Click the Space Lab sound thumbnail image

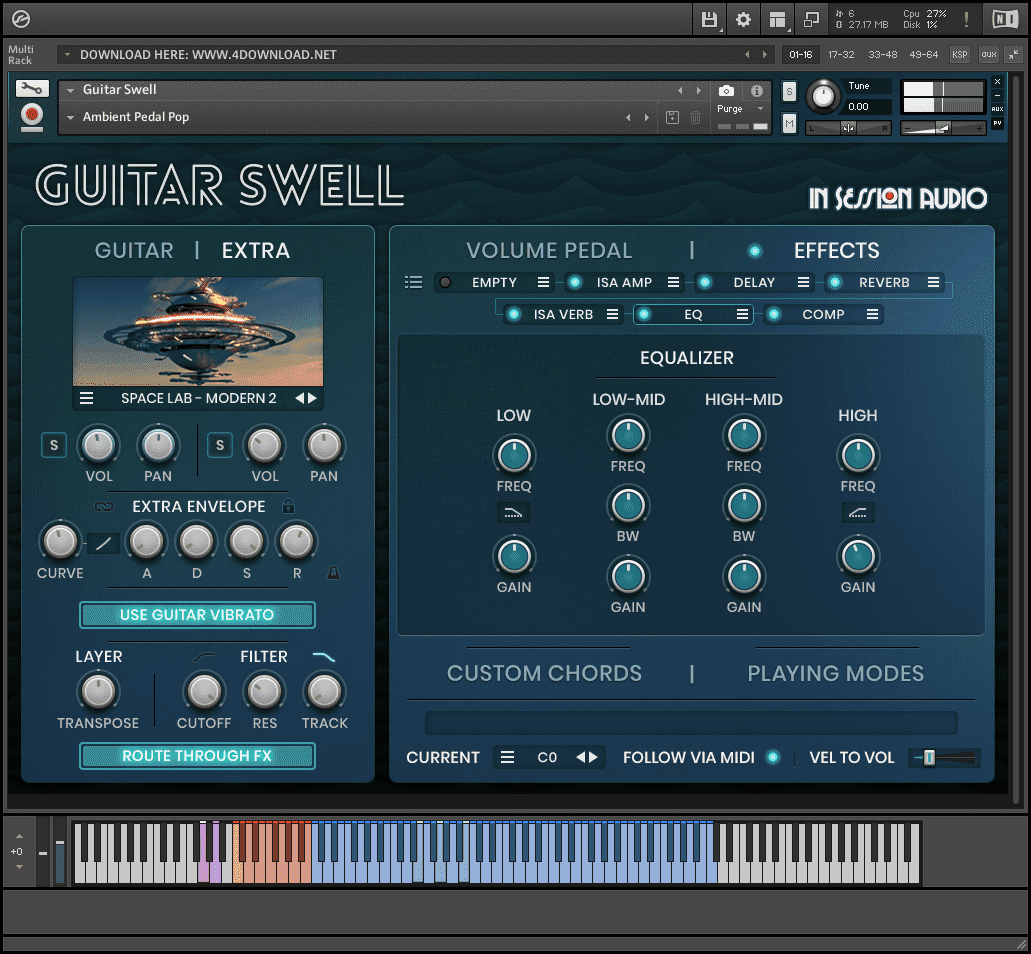[198, 331]
